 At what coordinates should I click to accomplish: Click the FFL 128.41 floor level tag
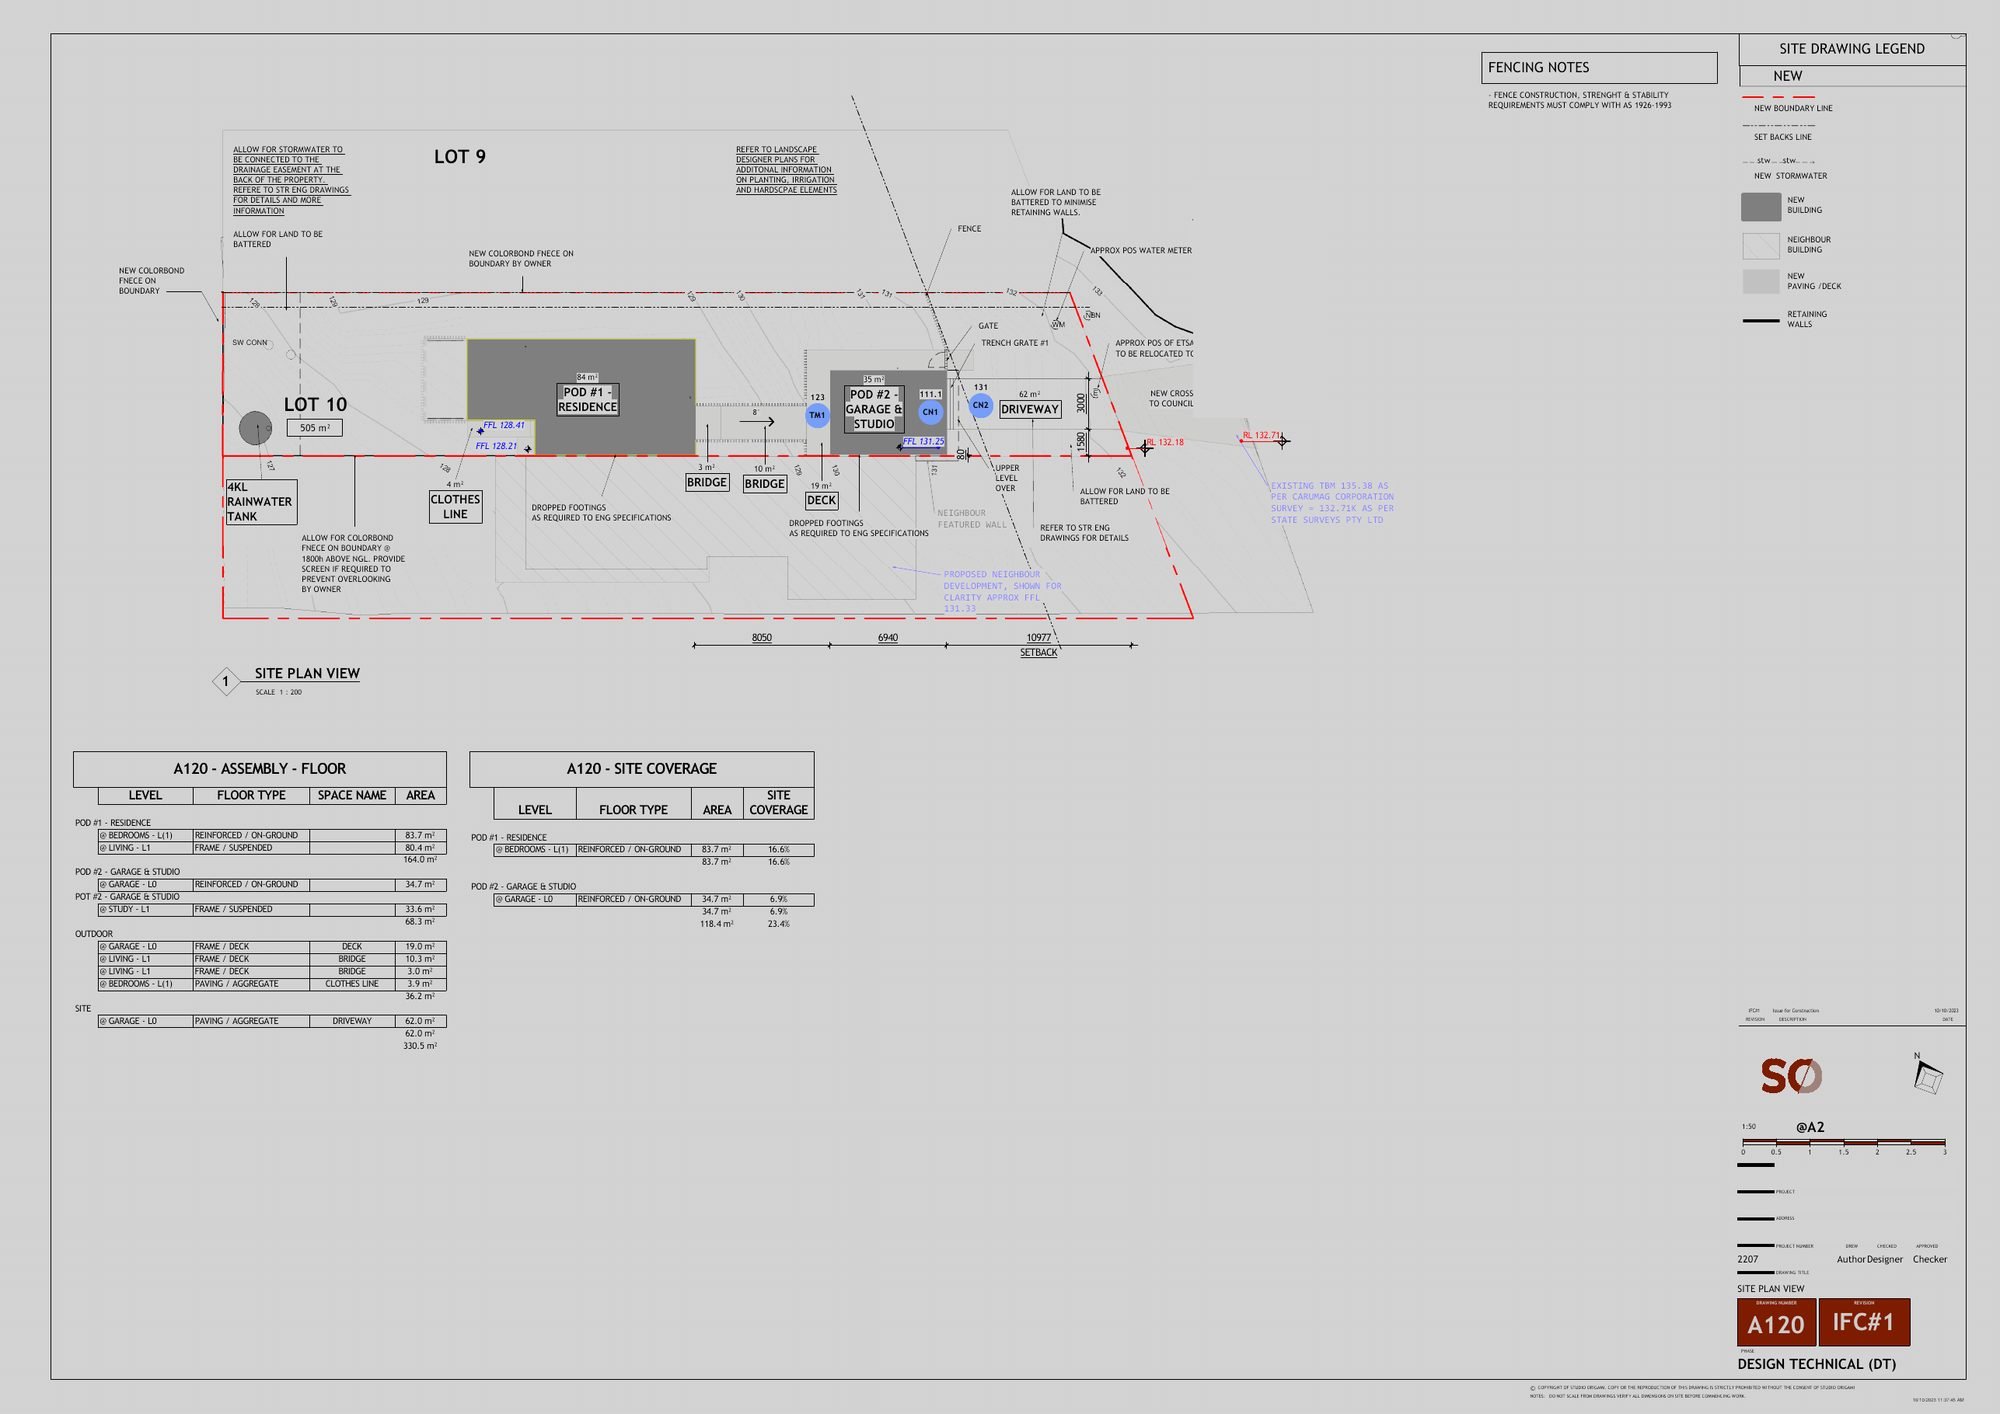click(x=504, y=425)
